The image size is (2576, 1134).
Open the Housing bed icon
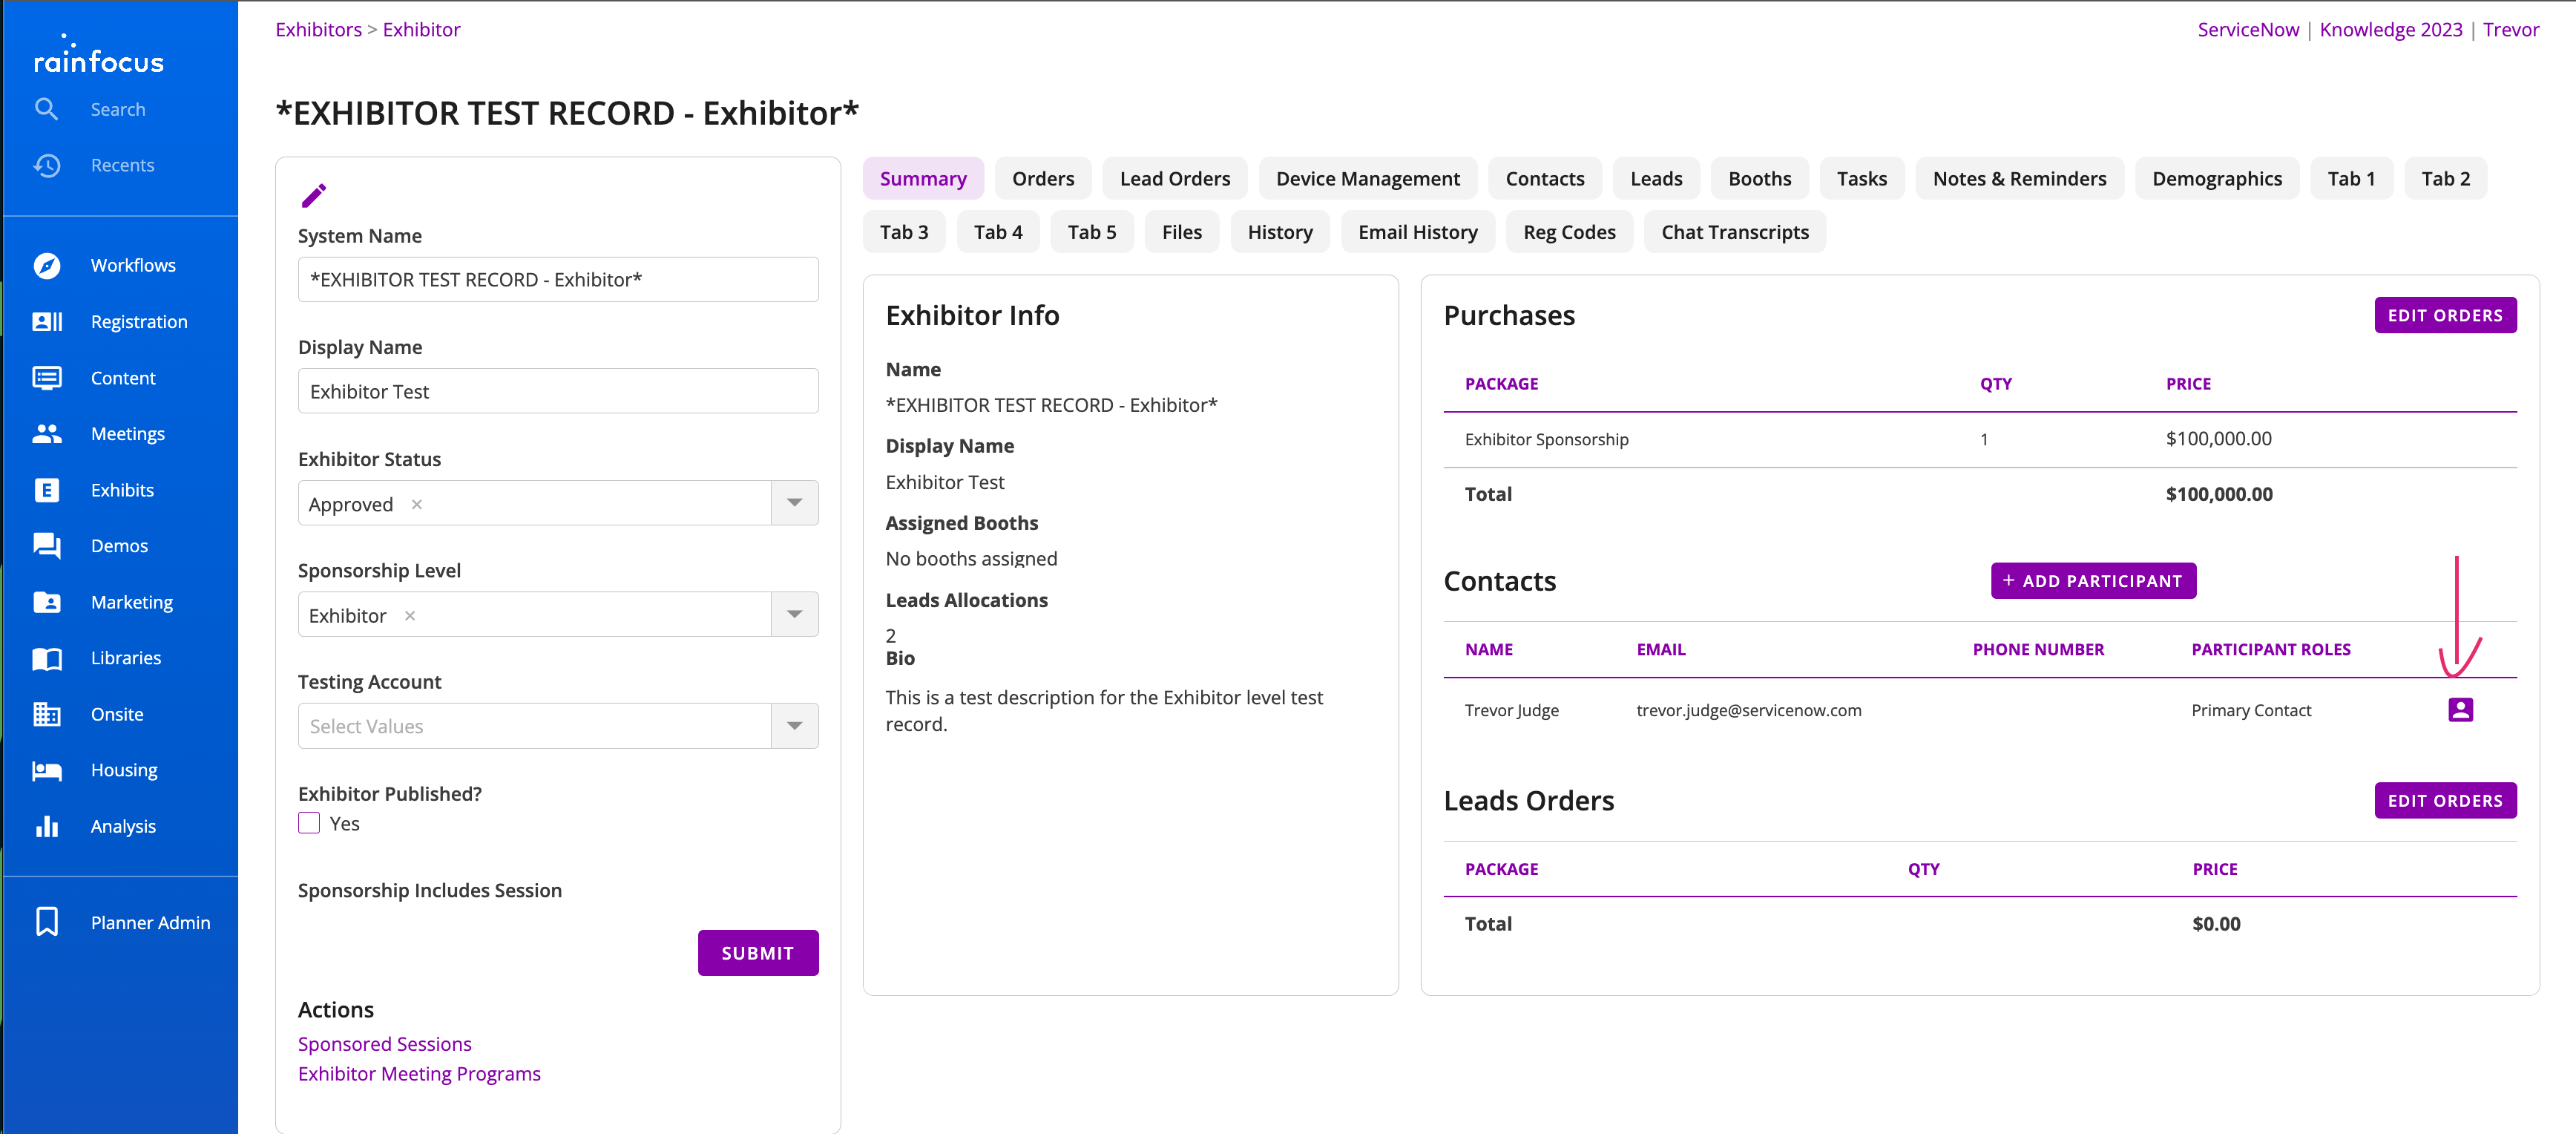tap(47, 770)
